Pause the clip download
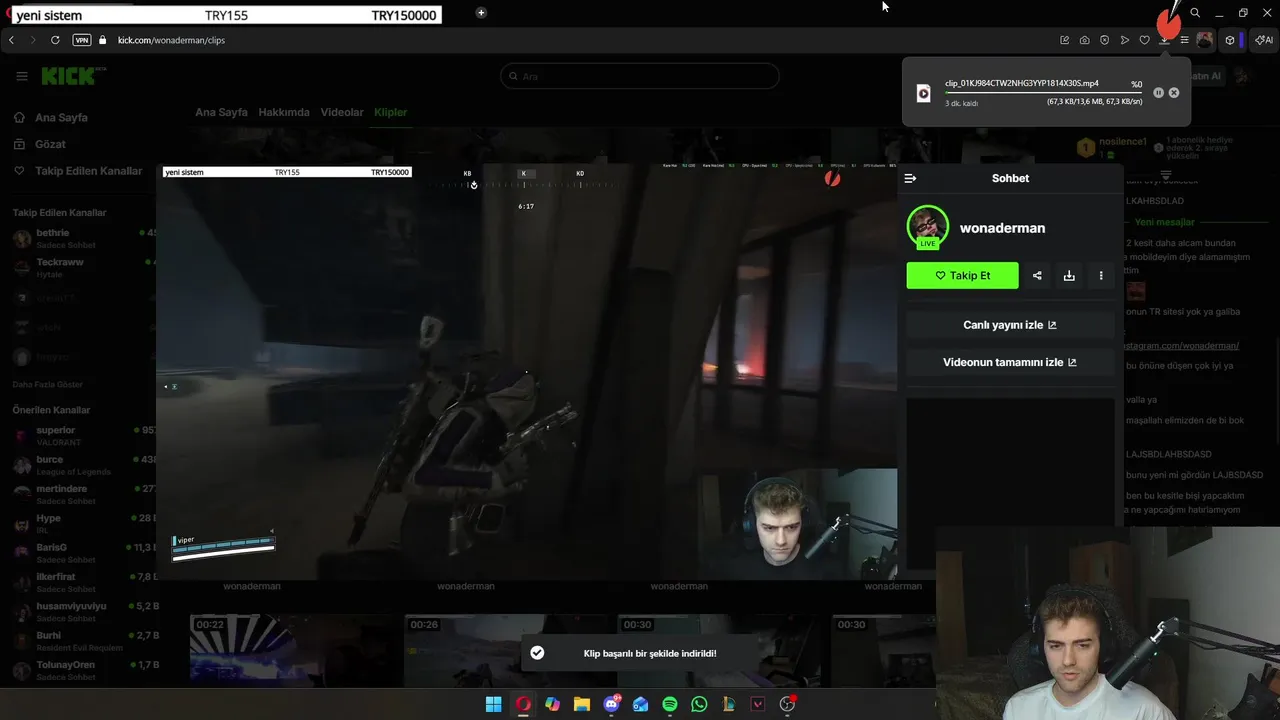Image resolution: width=1280 pixels, height=720 pixels. click(x=1158, y=93)
